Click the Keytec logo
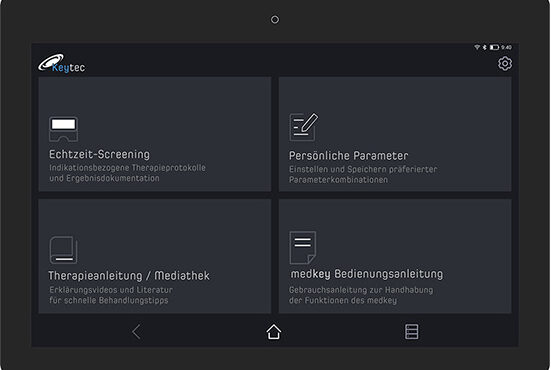 (61, 63)
